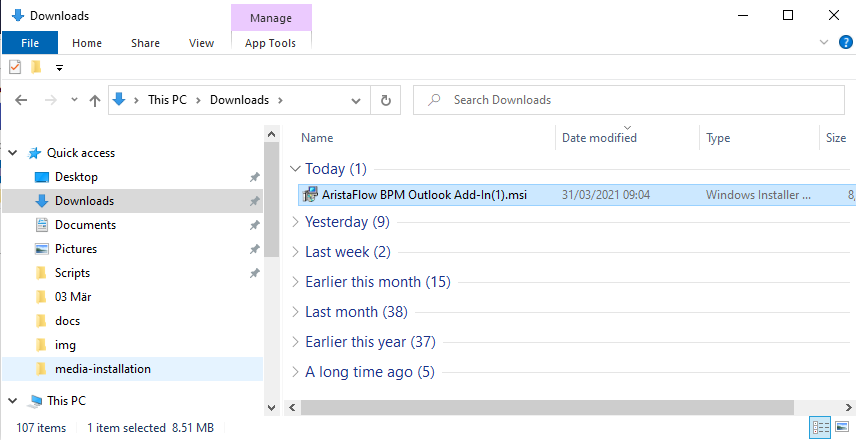This screenshot has height=440, width=857.
Task: Switch to the Share ribbon tab
Action: (145, 43)
